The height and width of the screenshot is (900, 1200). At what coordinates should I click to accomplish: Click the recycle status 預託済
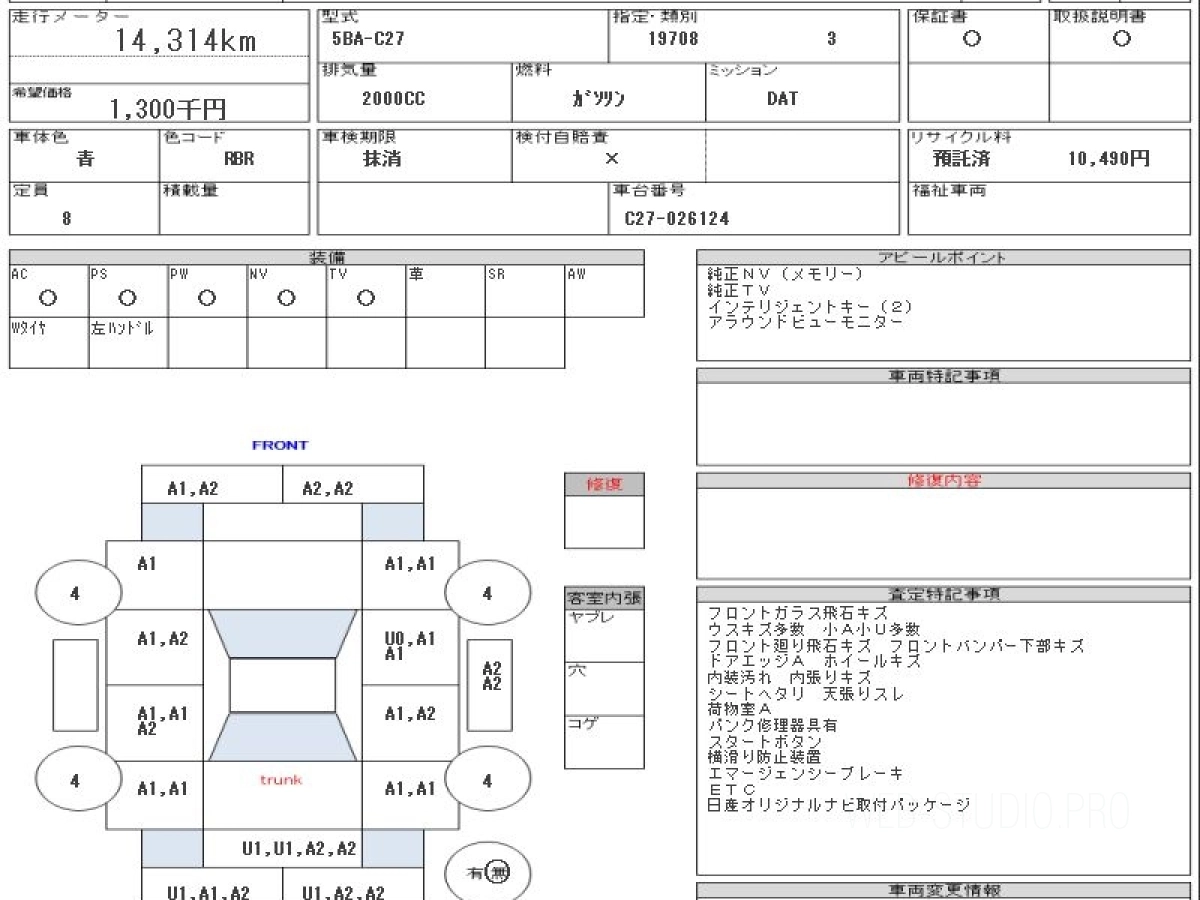(x=961, y=159)
